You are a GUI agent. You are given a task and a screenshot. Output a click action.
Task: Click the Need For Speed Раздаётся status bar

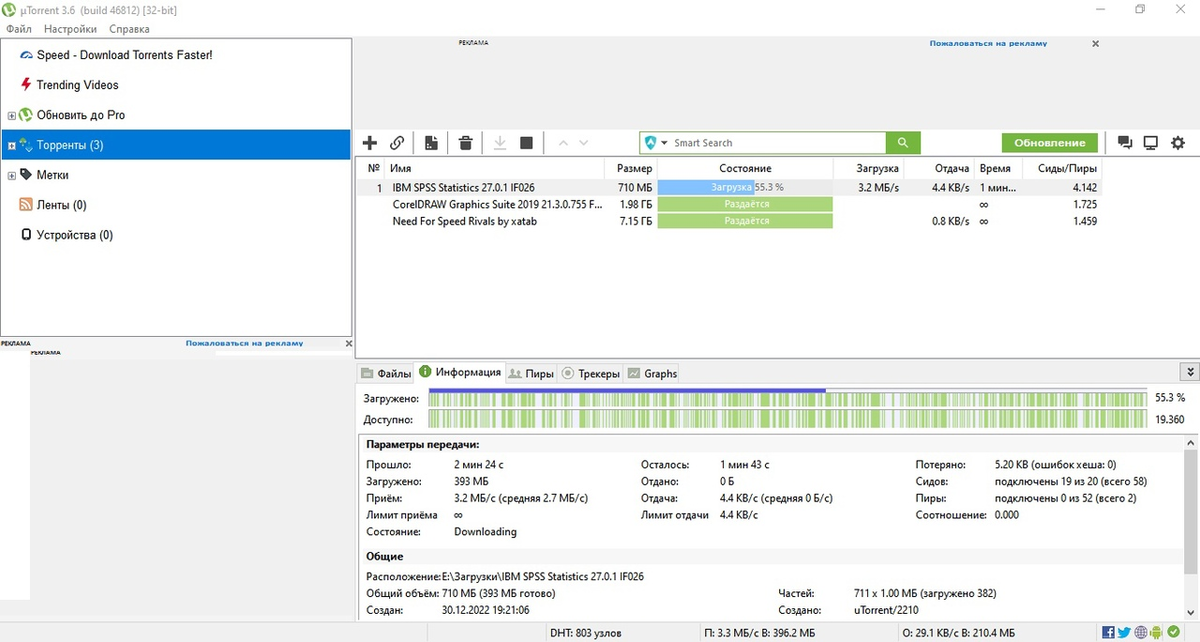click(x=745, y=221)
